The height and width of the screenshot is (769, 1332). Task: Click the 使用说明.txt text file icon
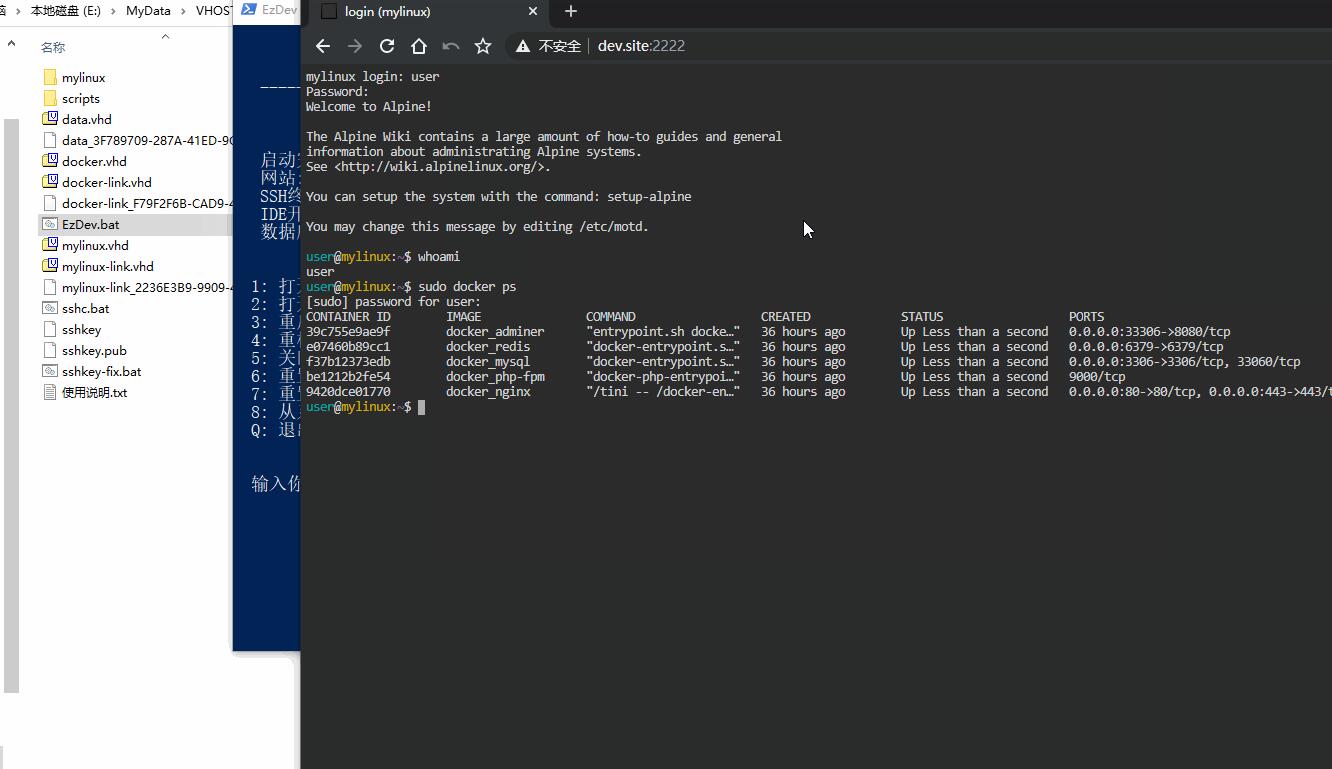[x=50, y=392]
